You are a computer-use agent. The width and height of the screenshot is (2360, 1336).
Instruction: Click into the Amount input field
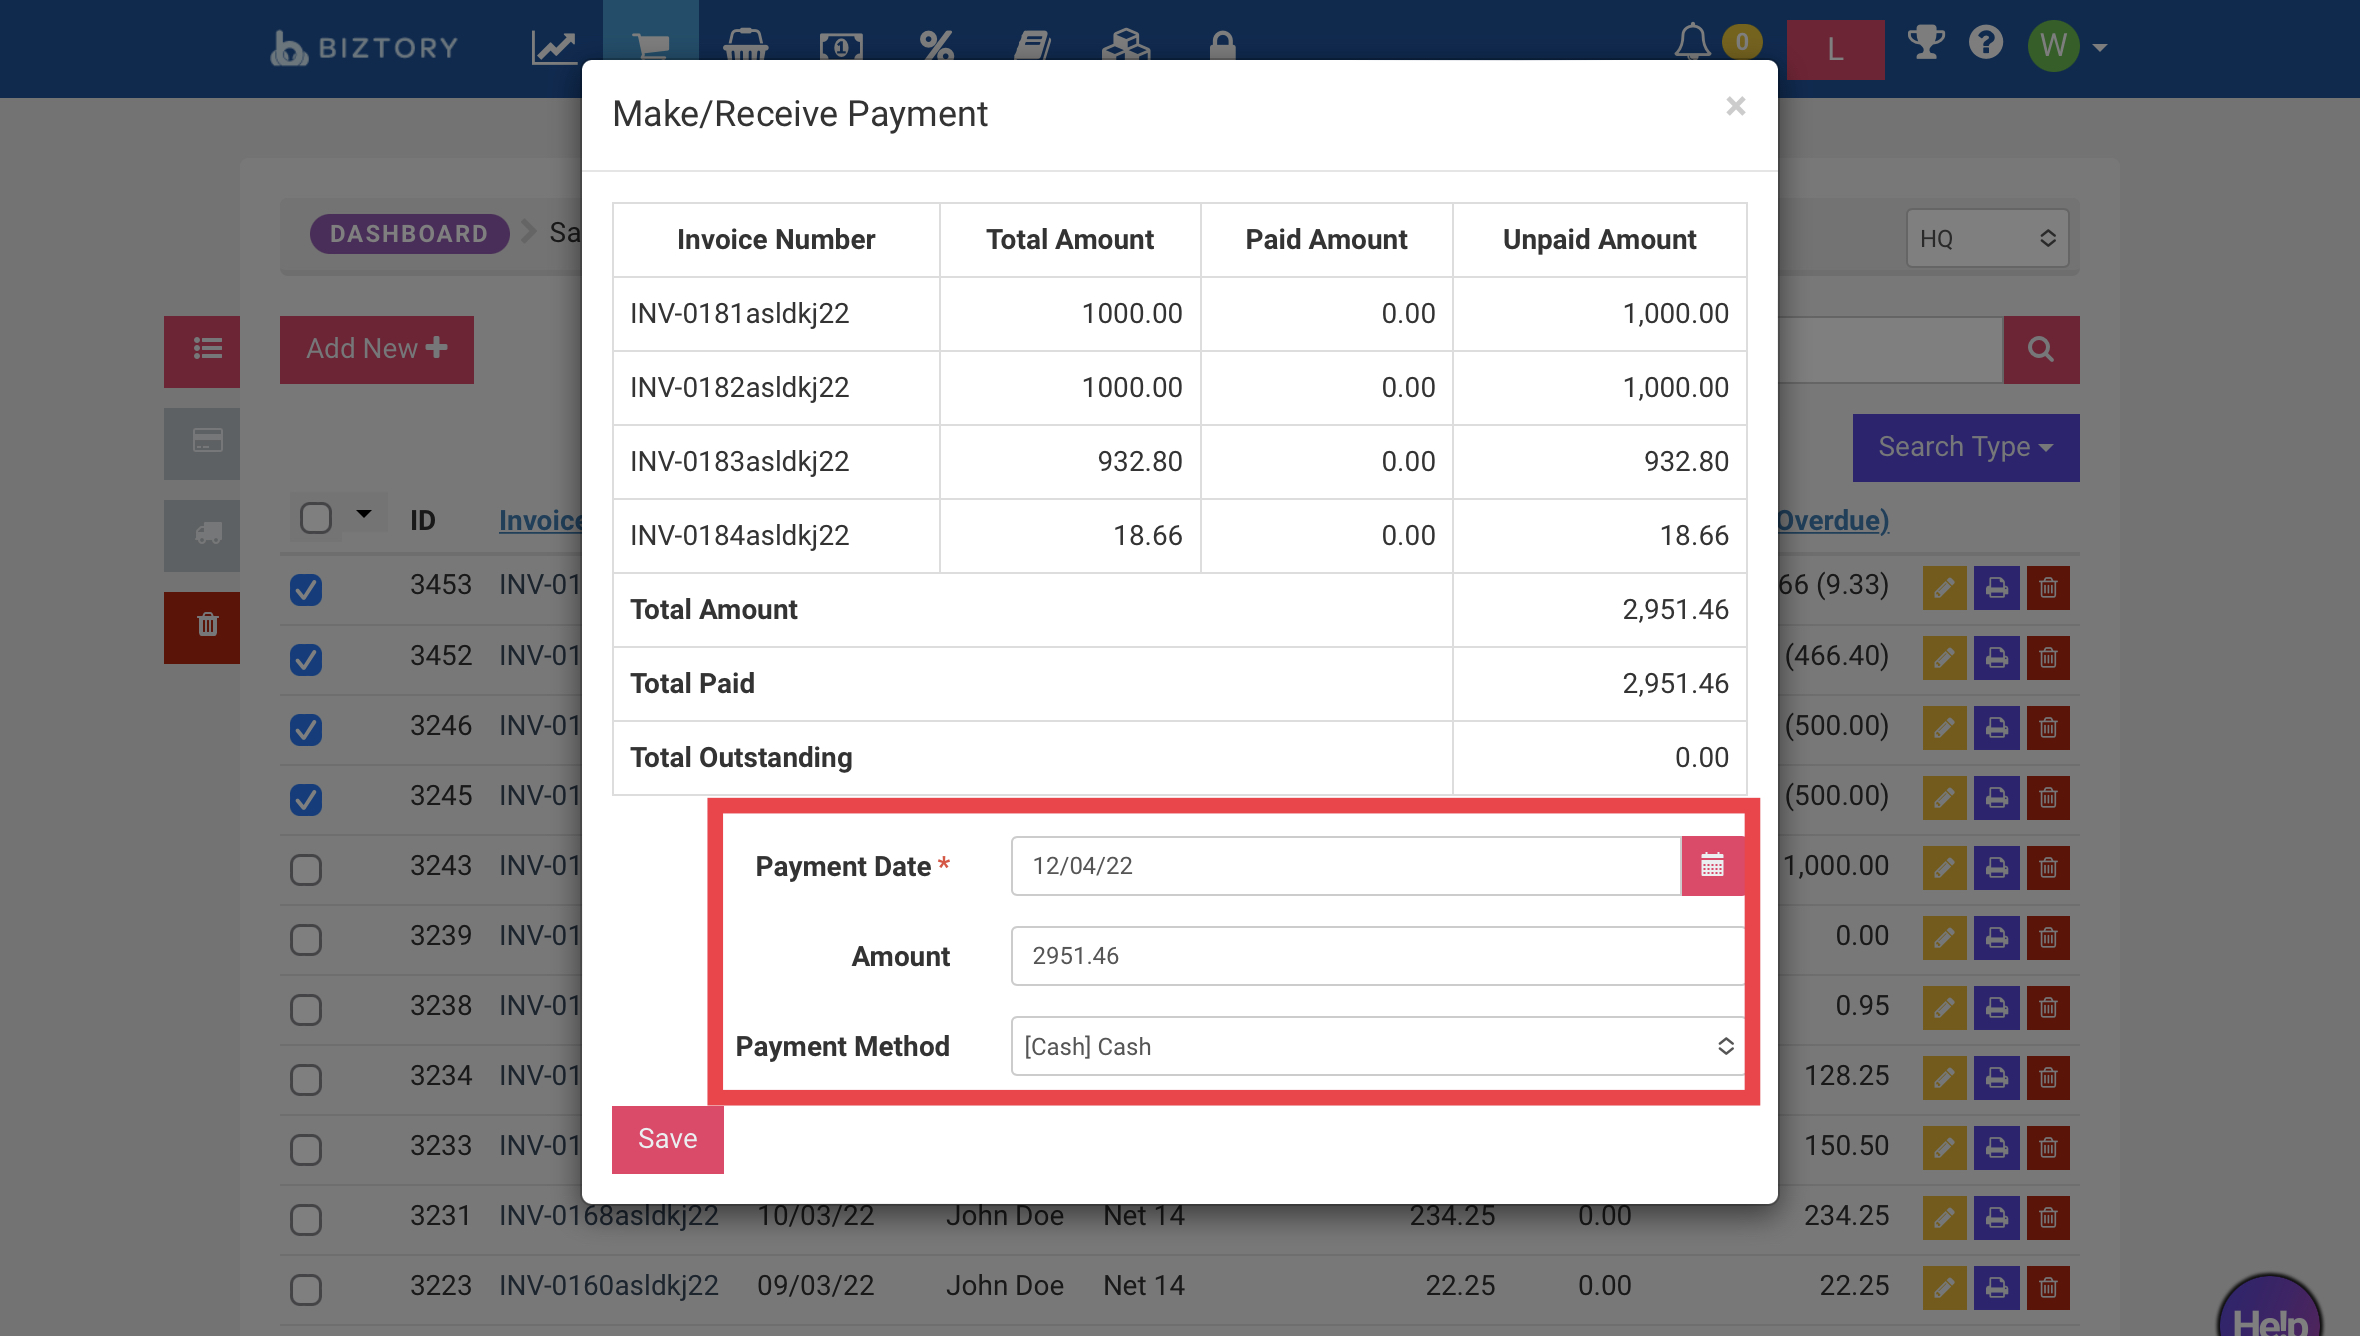pos(1377,956)
